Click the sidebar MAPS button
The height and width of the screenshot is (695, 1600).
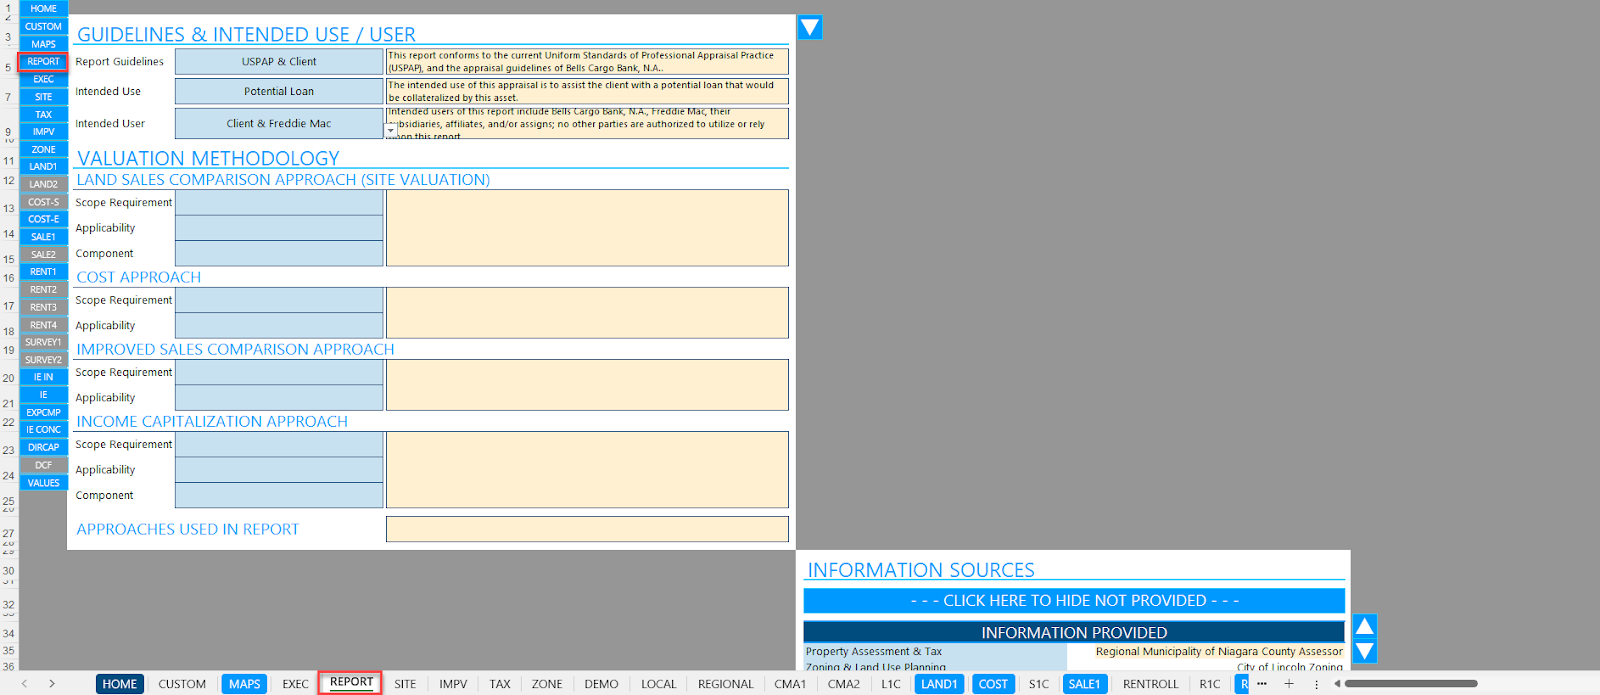(x=43, y=44)
